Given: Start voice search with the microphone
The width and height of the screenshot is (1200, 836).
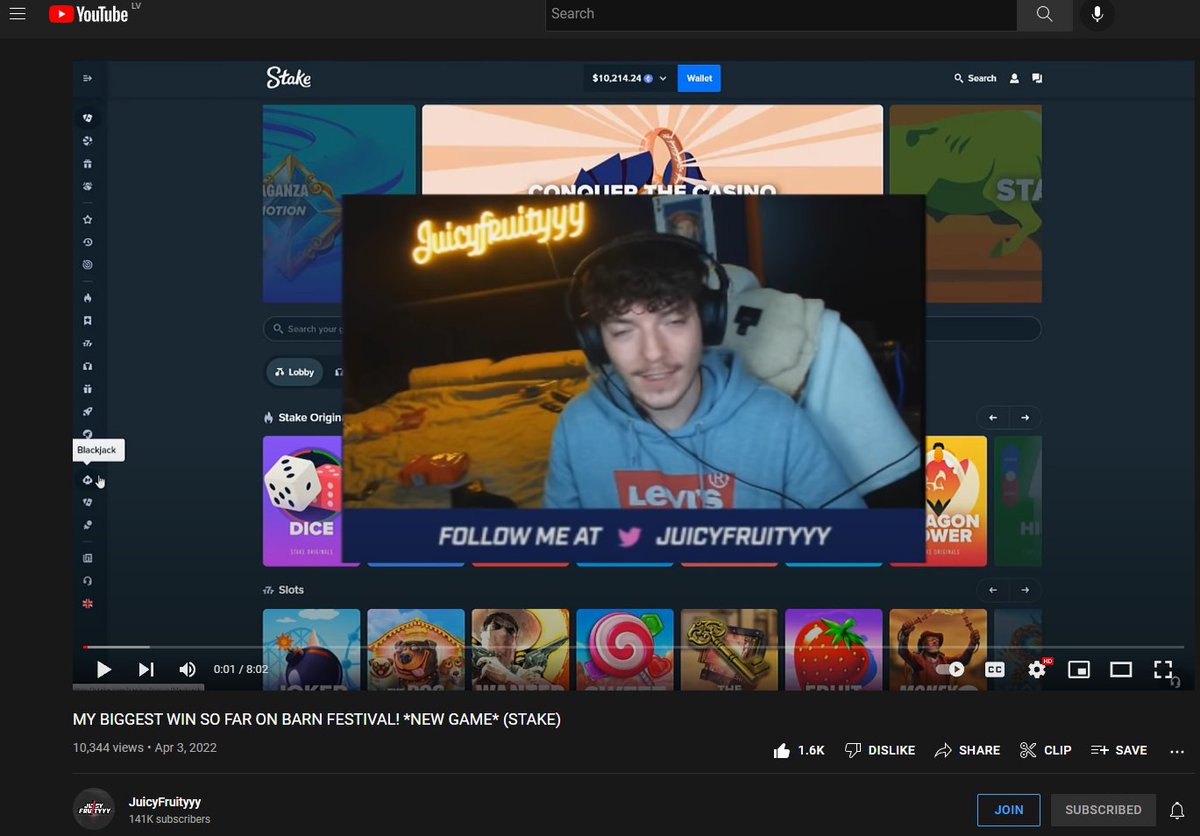Looking at the screenshot, I should (x=1097, y=14).
